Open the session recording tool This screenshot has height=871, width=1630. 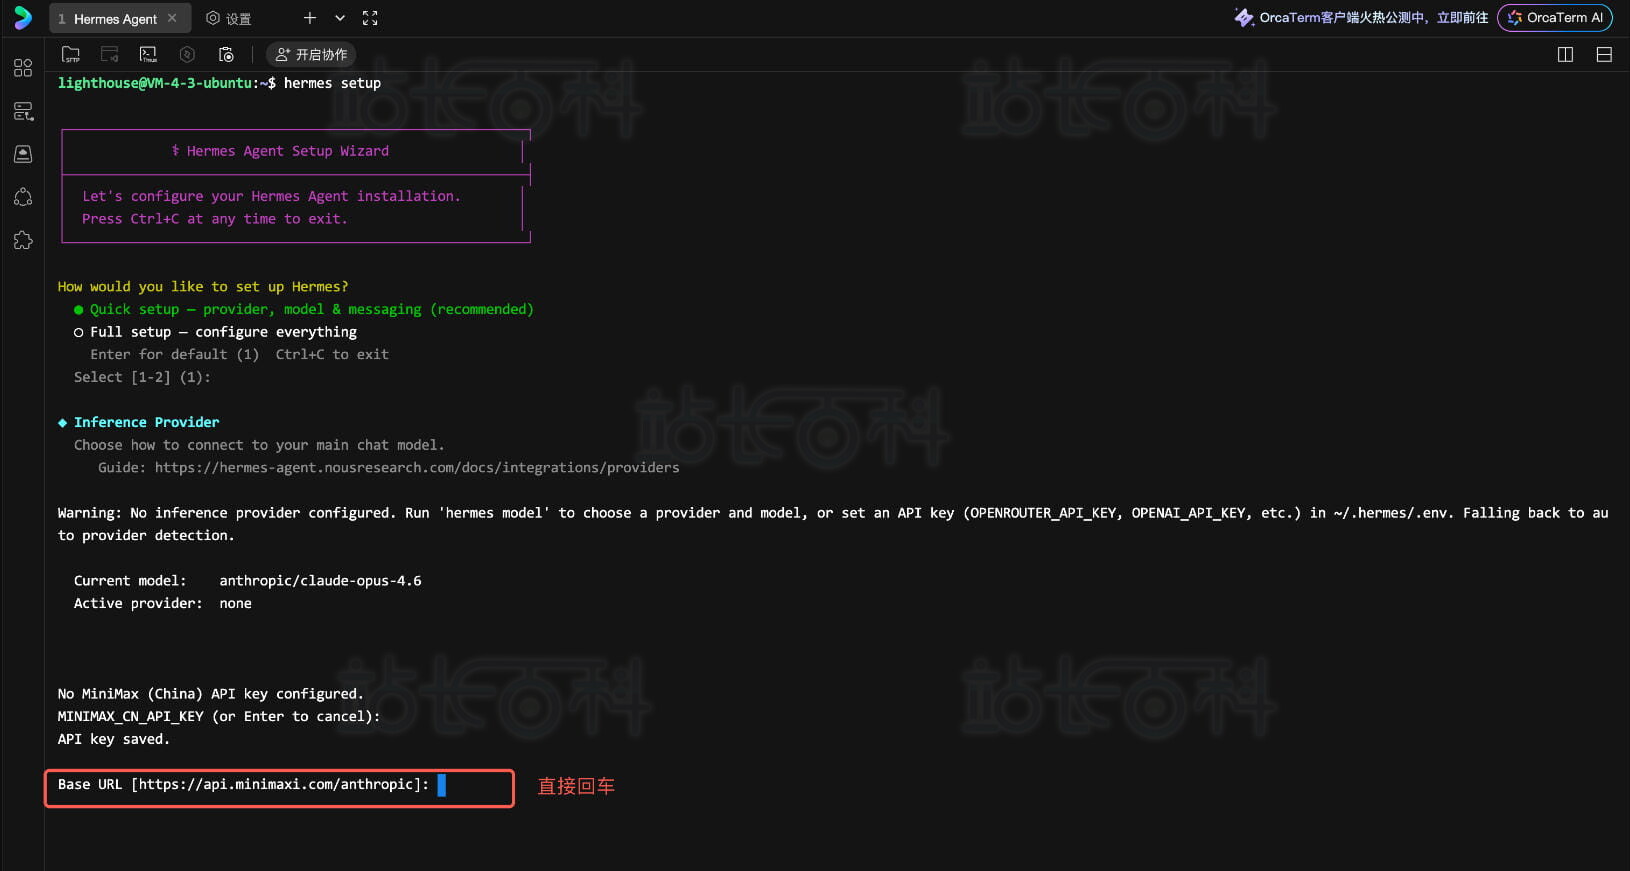(226, 54)
